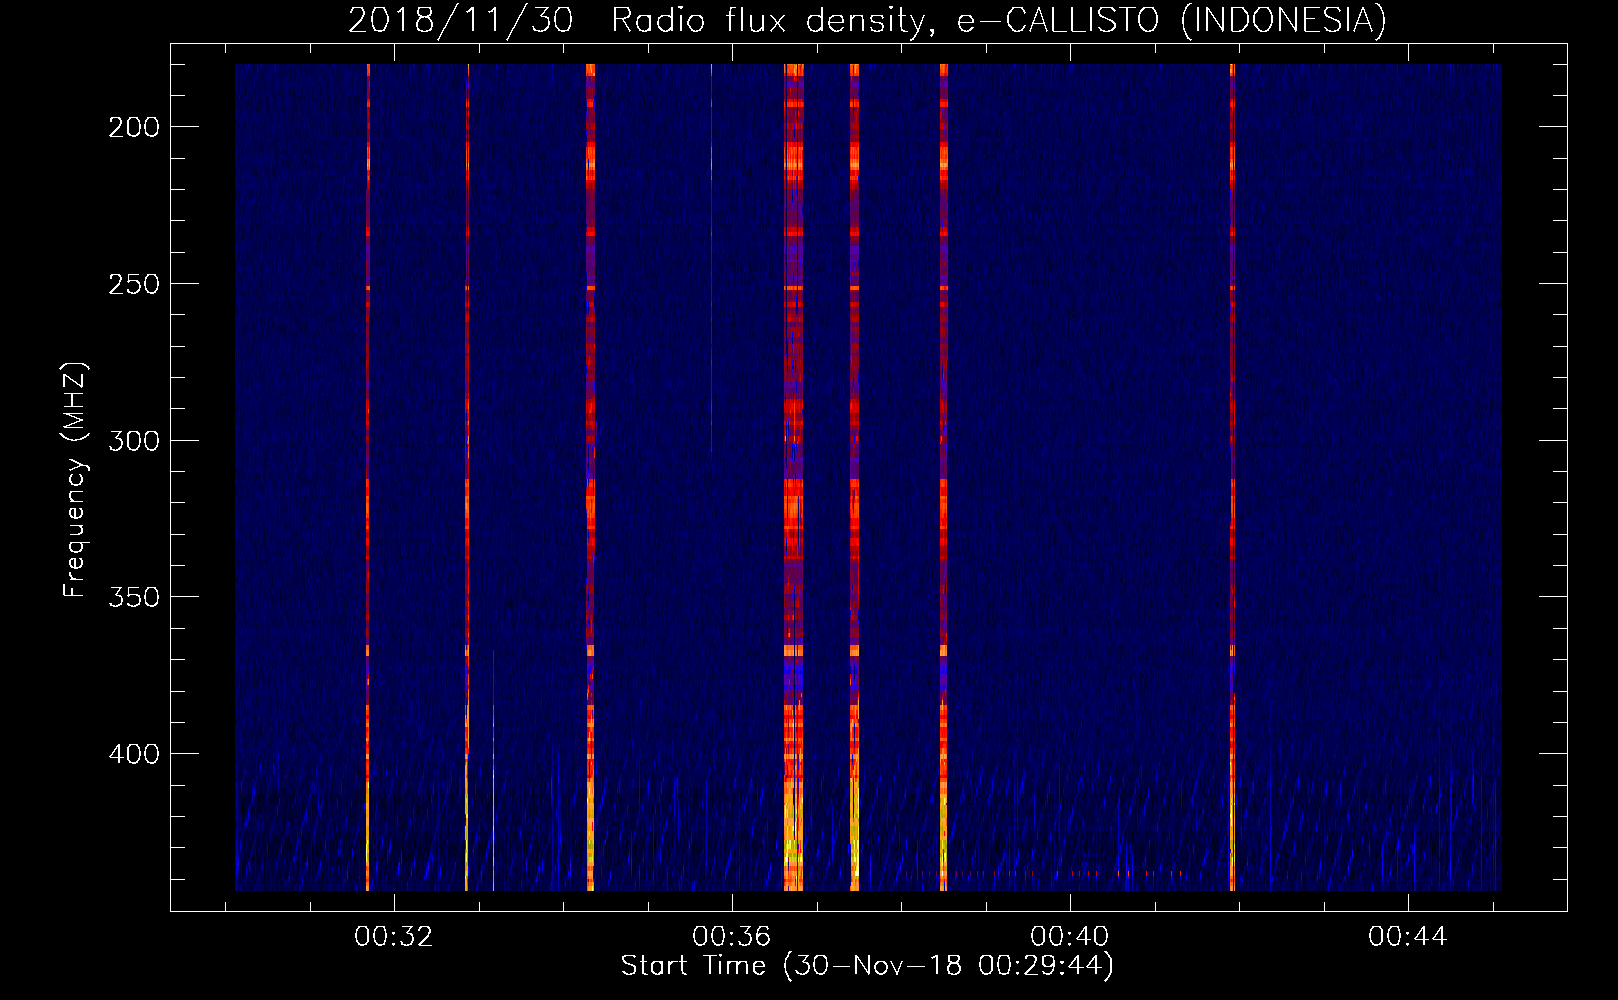Image resolution: width=1618 pixels, height=1000 pixels.
Task: Click the 00:36 time tick label
Action: [732, 937]
